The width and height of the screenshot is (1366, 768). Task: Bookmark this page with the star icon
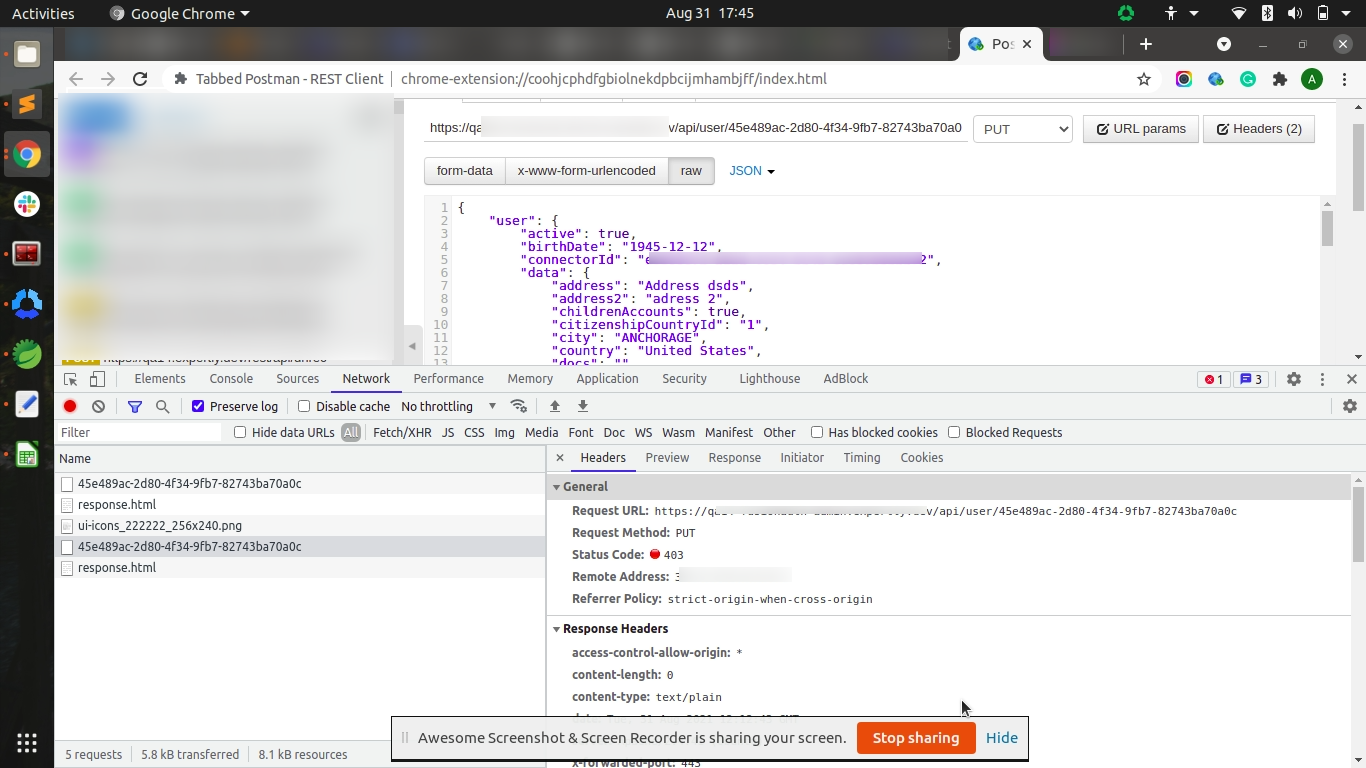pos(1144,79)
